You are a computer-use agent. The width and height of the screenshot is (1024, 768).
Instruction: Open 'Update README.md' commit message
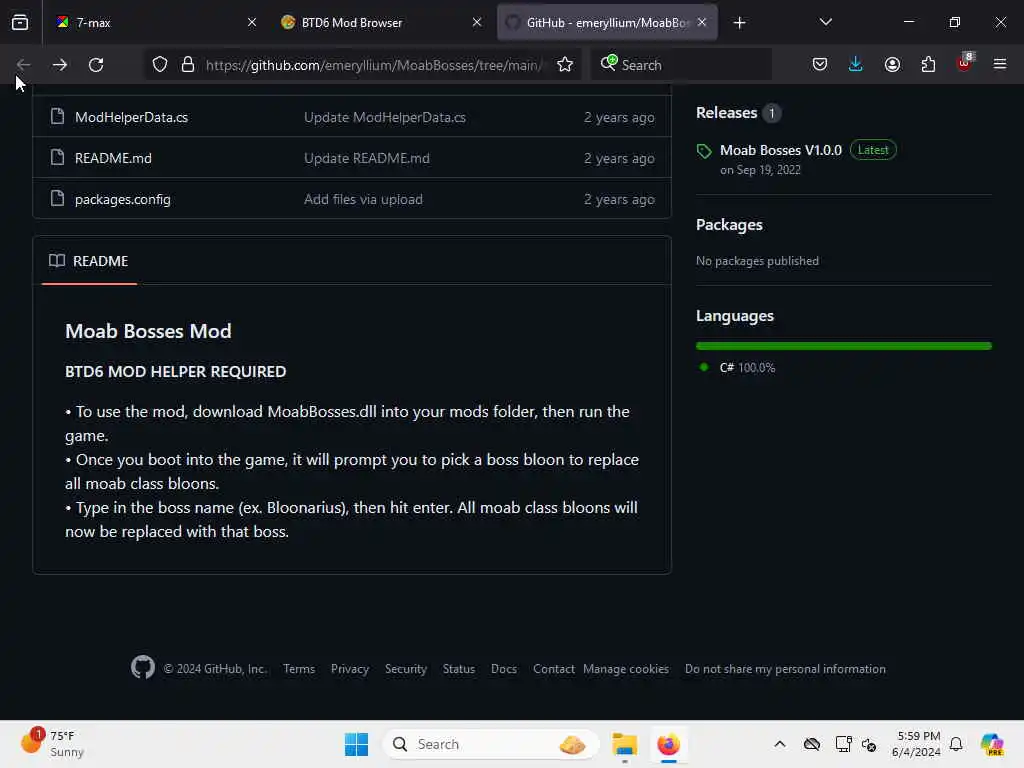click(x=366, y=158)
